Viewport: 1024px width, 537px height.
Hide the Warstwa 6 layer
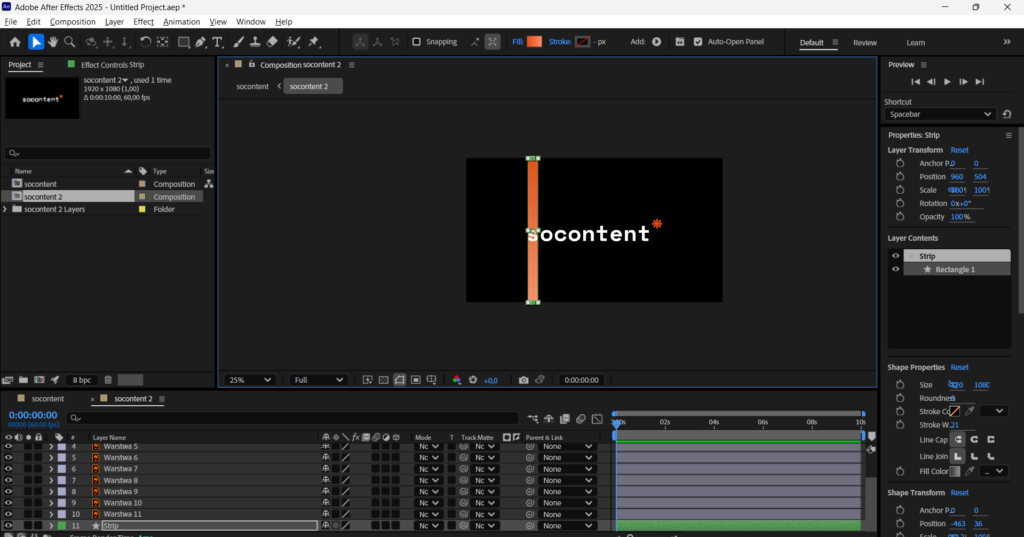pyautogui.click(x=8, y=457)
